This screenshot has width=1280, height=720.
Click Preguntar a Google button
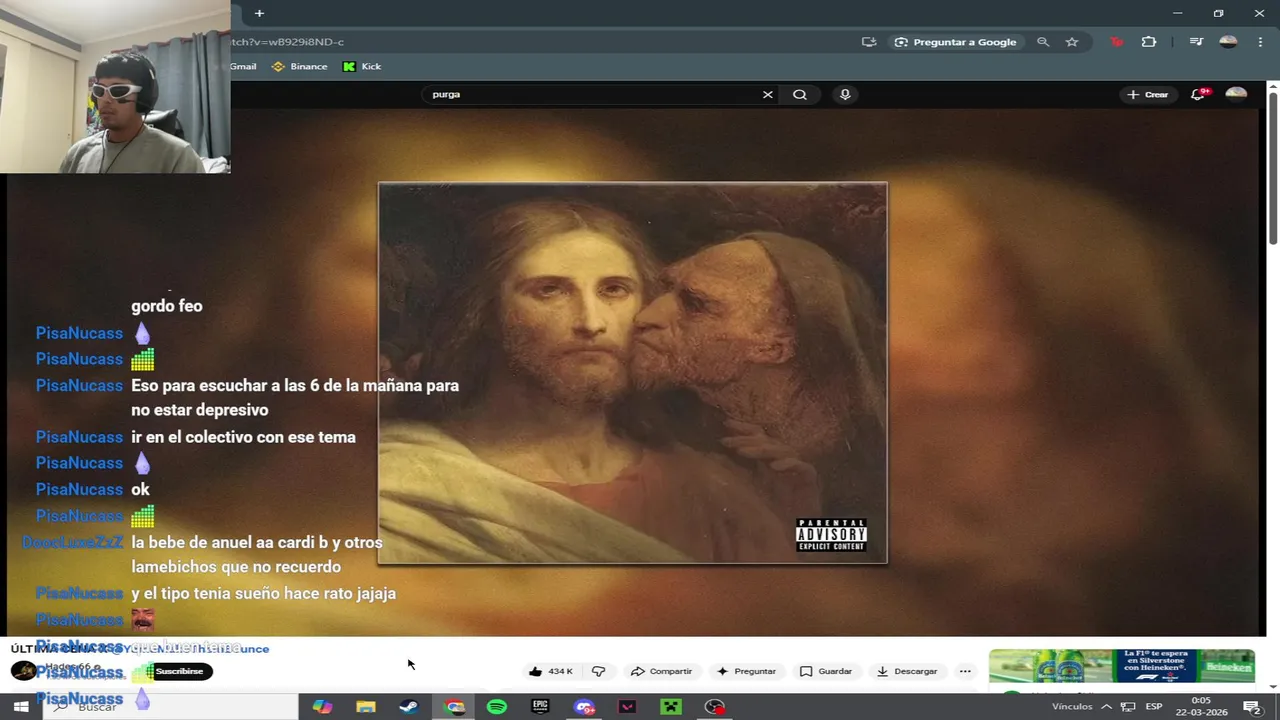click(956, 42)
